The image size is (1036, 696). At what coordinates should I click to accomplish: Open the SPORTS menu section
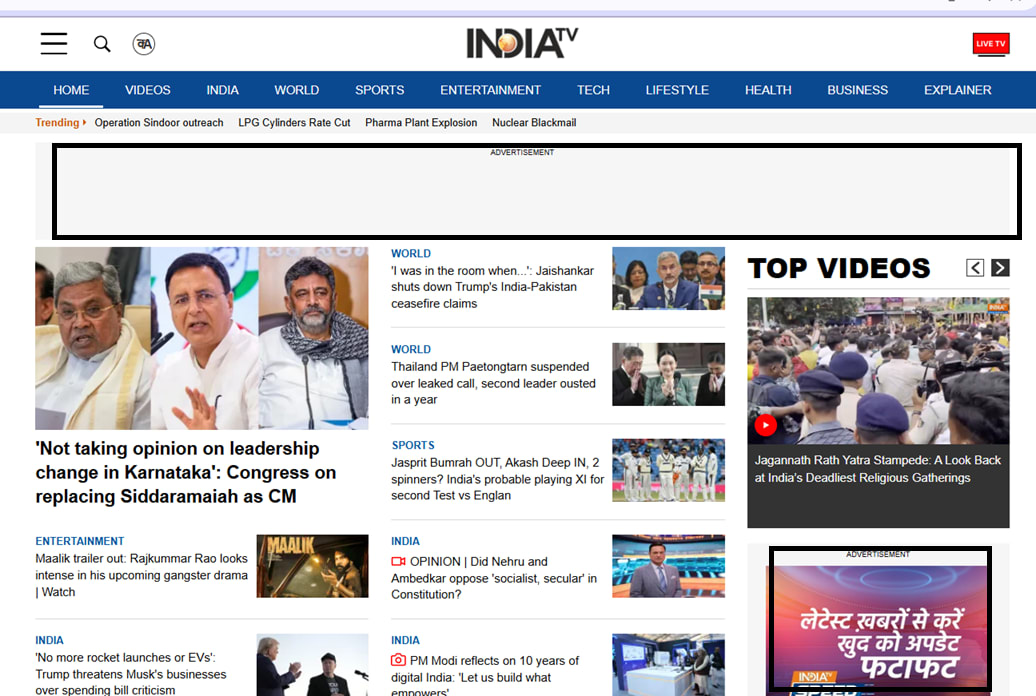(379, 90)
